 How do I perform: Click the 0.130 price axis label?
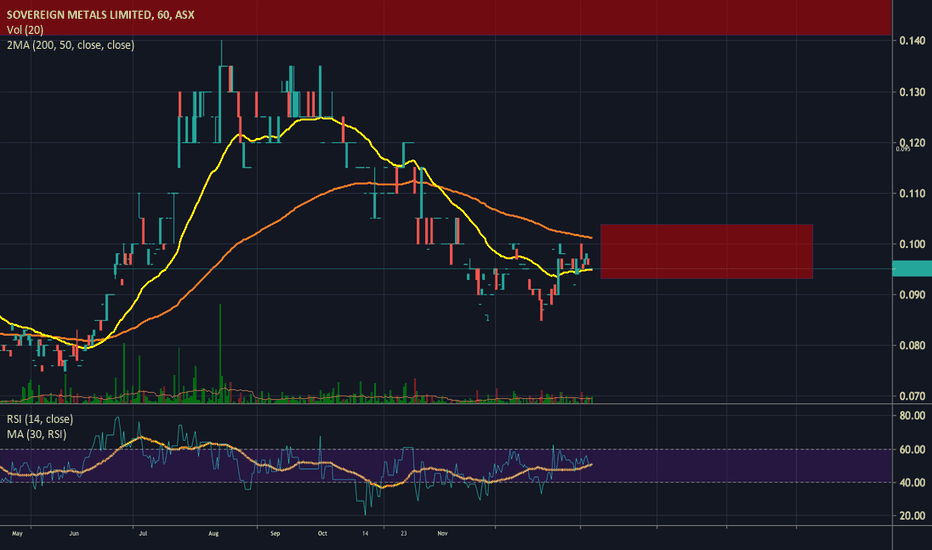tap(912, 92)
